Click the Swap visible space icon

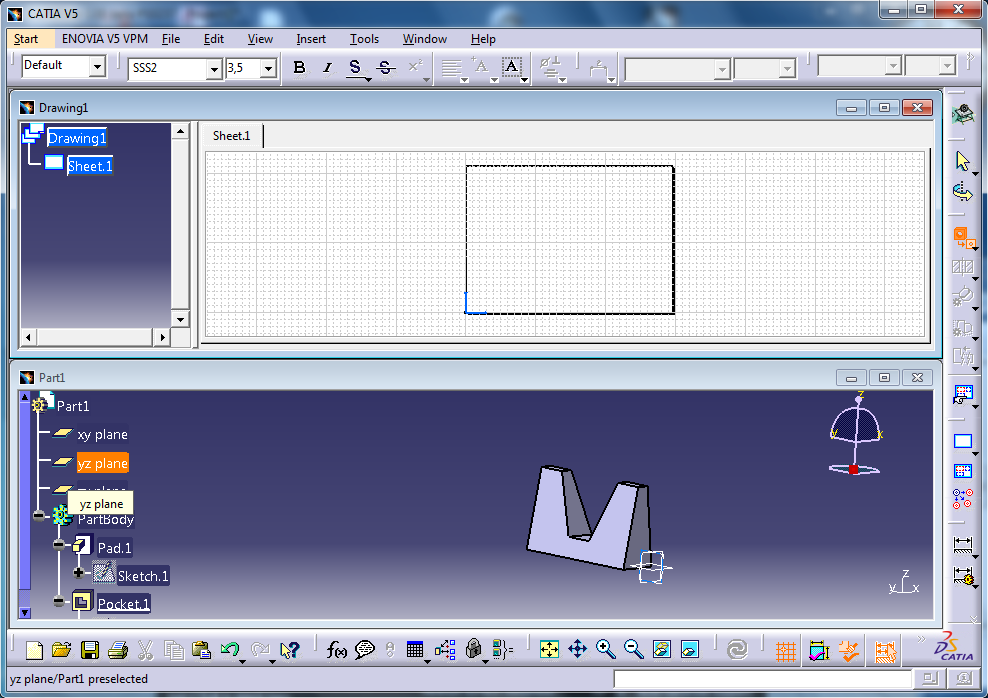(689, 649)
